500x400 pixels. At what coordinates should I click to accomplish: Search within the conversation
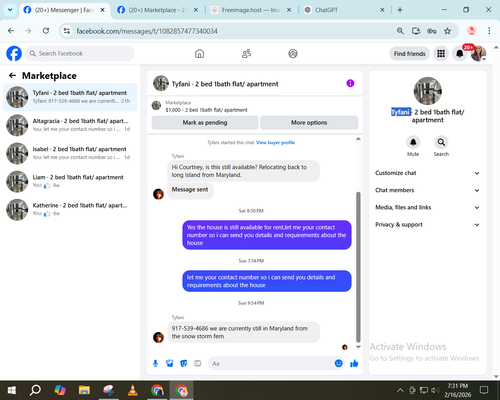tap(441, 142)
